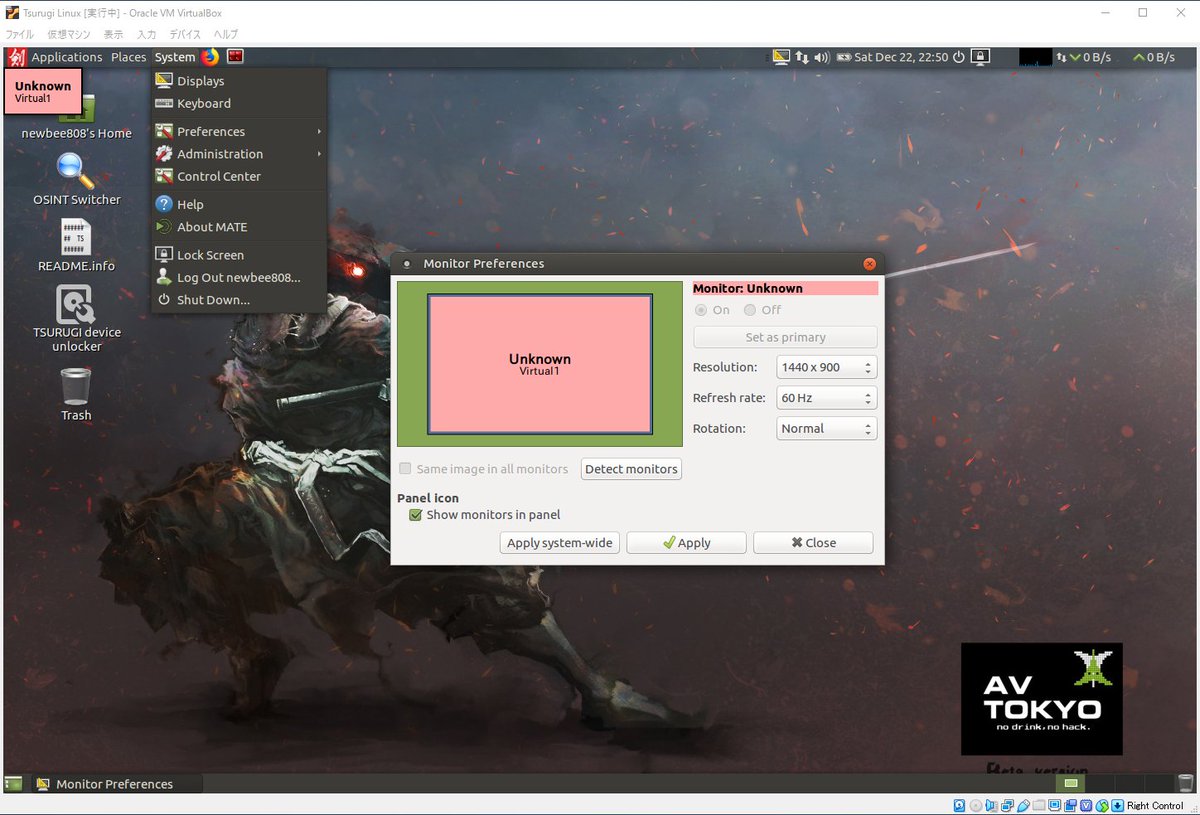Click the lock screen icon in top panel

981,57
